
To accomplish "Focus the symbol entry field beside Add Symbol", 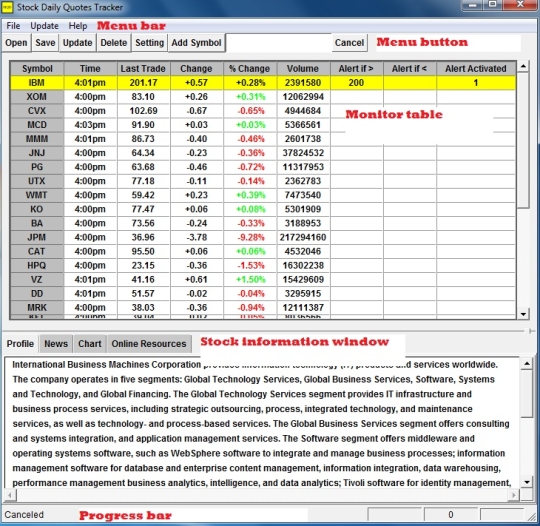I will pos(279,43).
